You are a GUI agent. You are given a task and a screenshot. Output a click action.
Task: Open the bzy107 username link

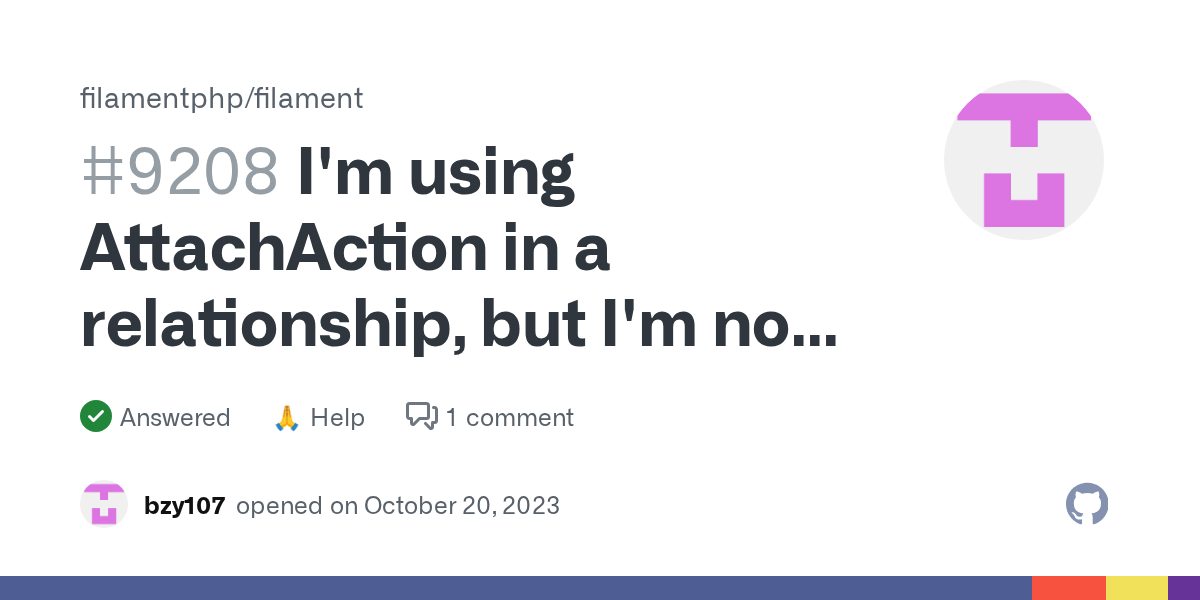pyautogui.click(x=183, y=505)
